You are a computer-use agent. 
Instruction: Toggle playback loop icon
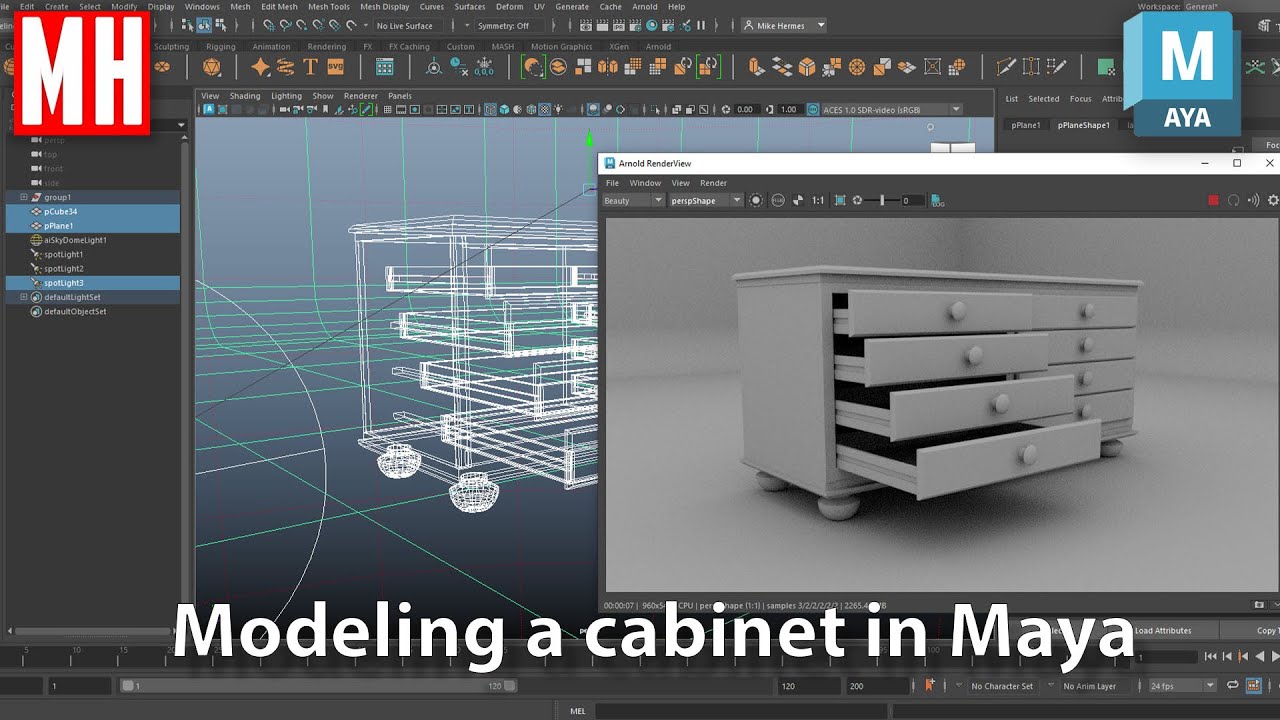pos(1233,685)
